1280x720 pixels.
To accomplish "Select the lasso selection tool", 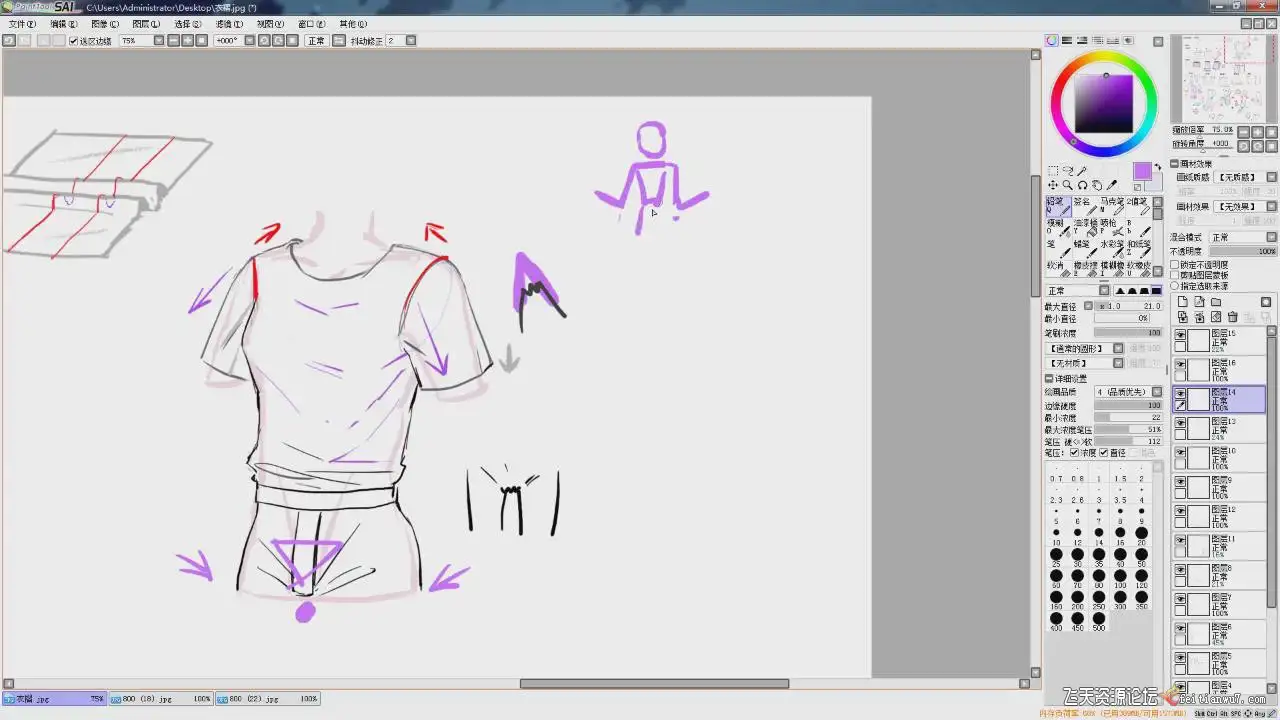I will pyautogui.click(x=1068, y=171).
